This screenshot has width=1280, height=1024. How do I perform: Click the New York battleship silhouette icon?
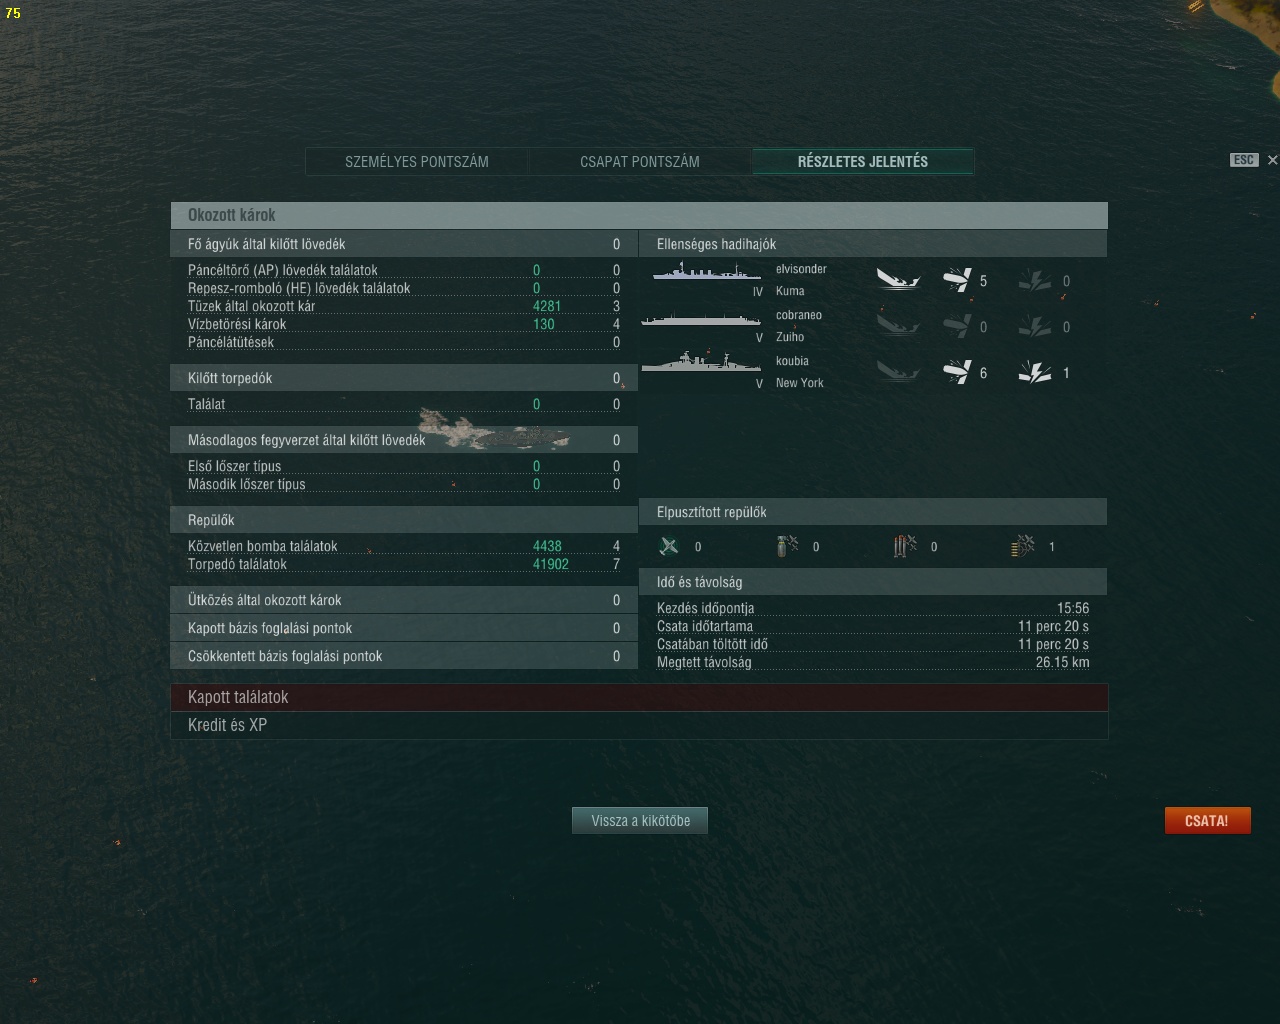click(x=700, y=362)
